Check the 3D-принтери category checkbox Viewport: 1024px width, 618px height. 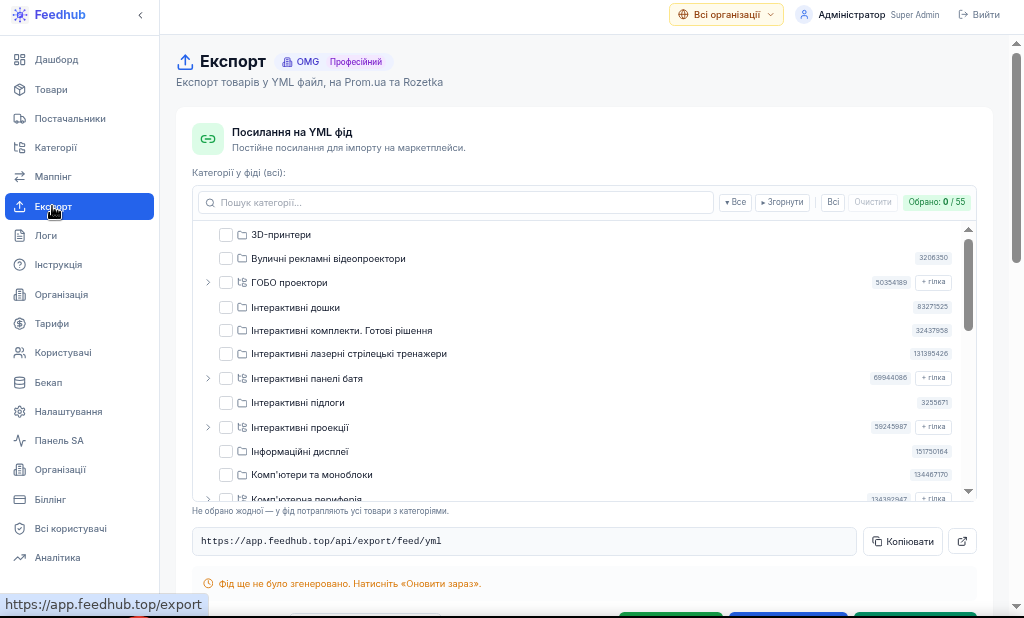(226, 235)
